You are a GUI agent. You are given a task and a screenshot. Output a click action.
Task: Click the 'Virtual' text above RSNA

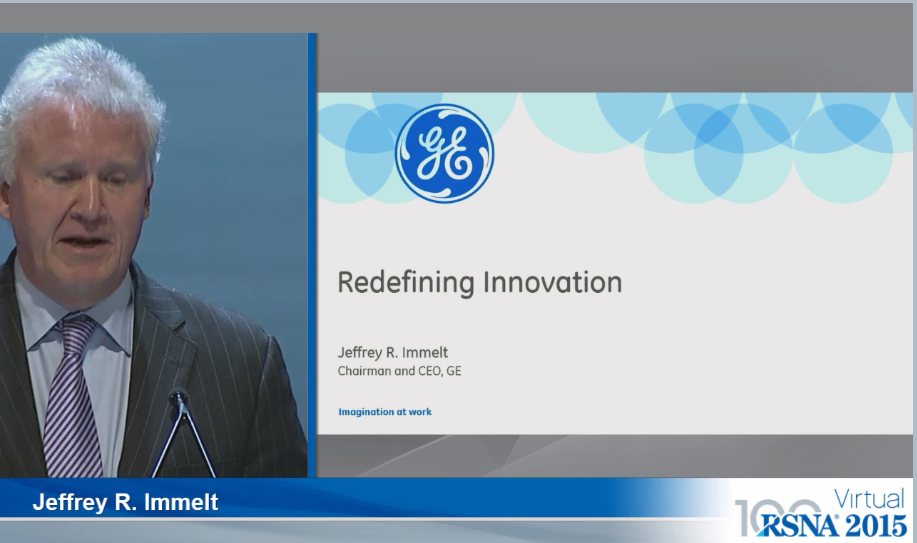pyautogui.click(x=869, y=499)
